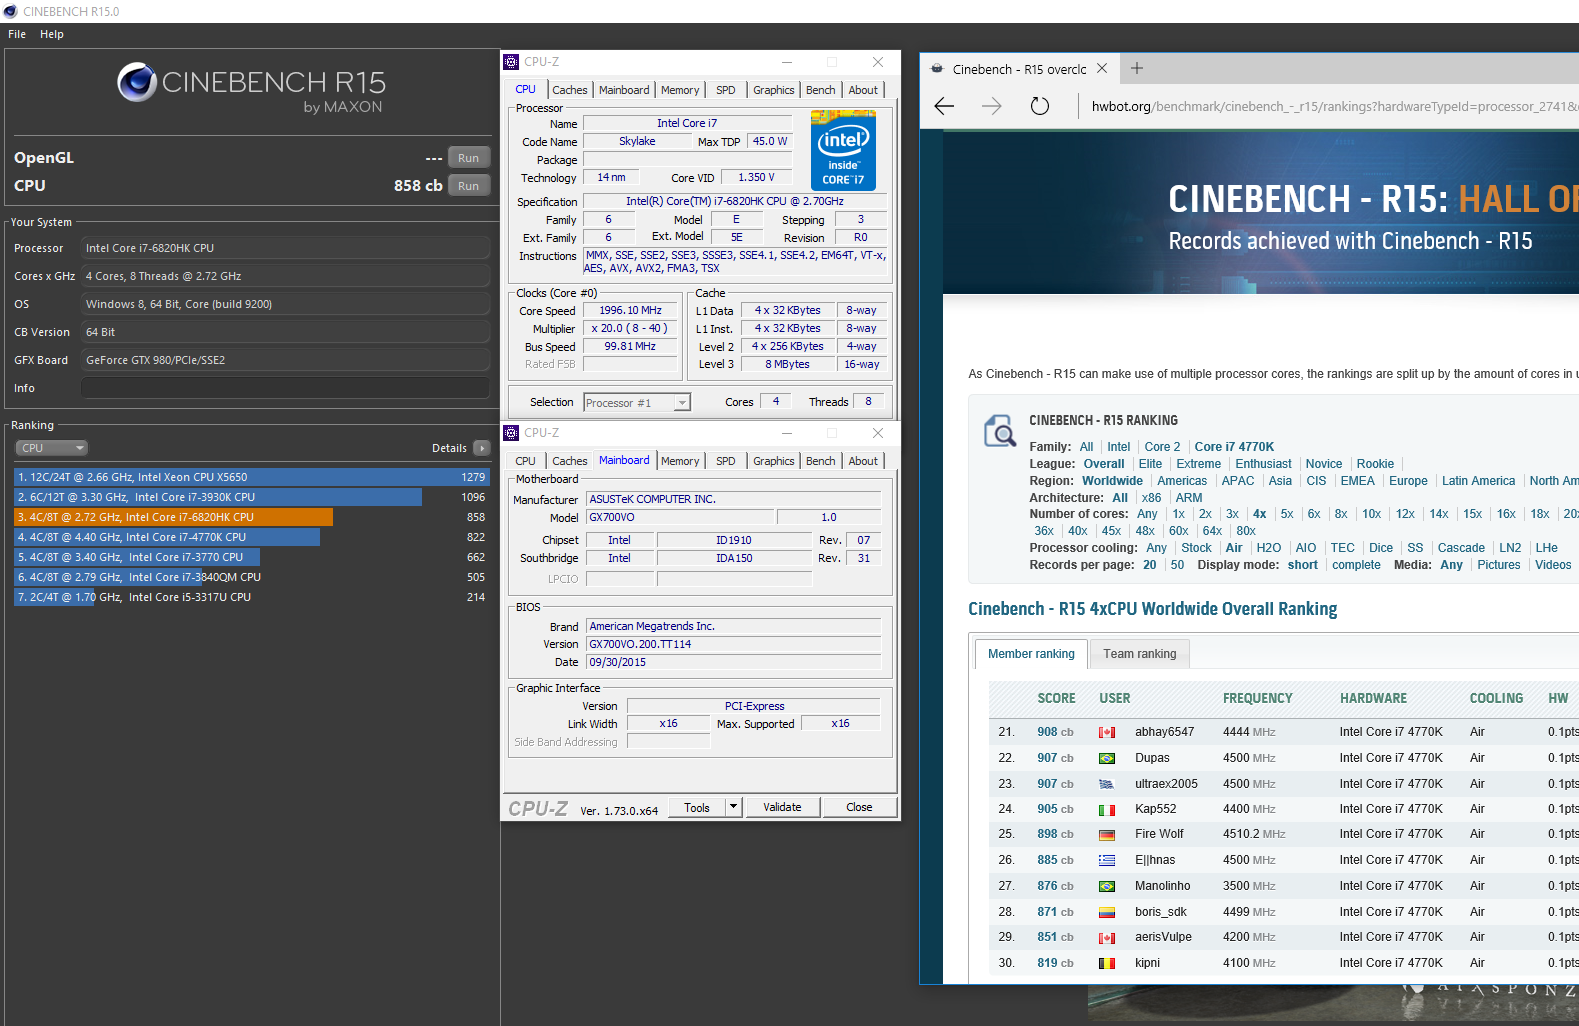1579x1026 pixels.
Task: Click the Cinebench ranking magnifier icon
Action: 999,431
